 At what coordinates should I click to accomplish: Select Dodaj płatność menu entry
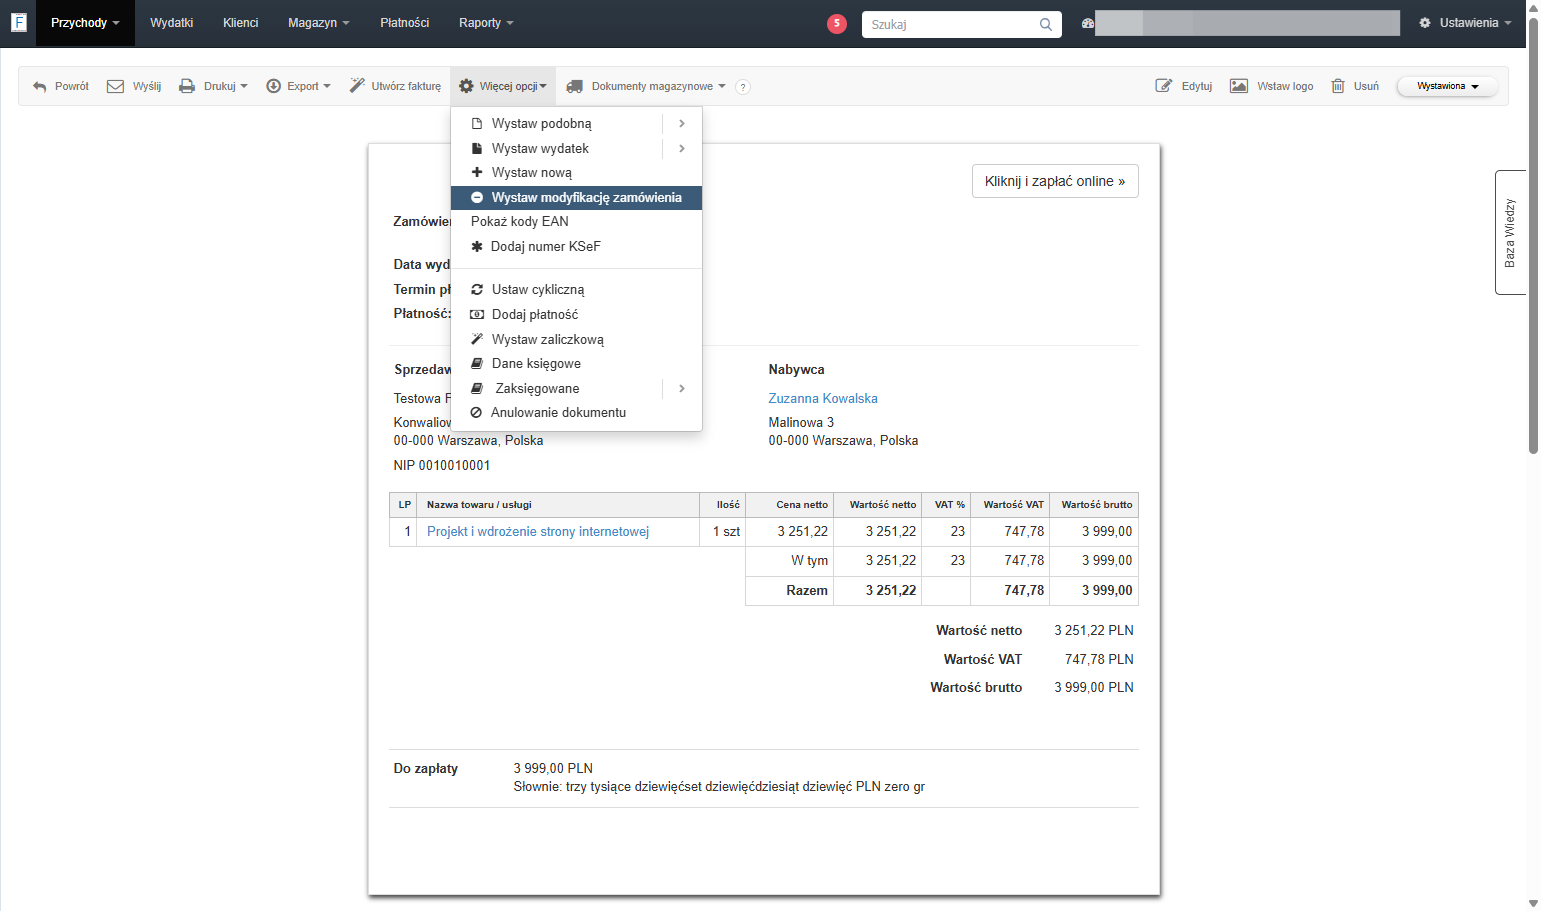576,315
